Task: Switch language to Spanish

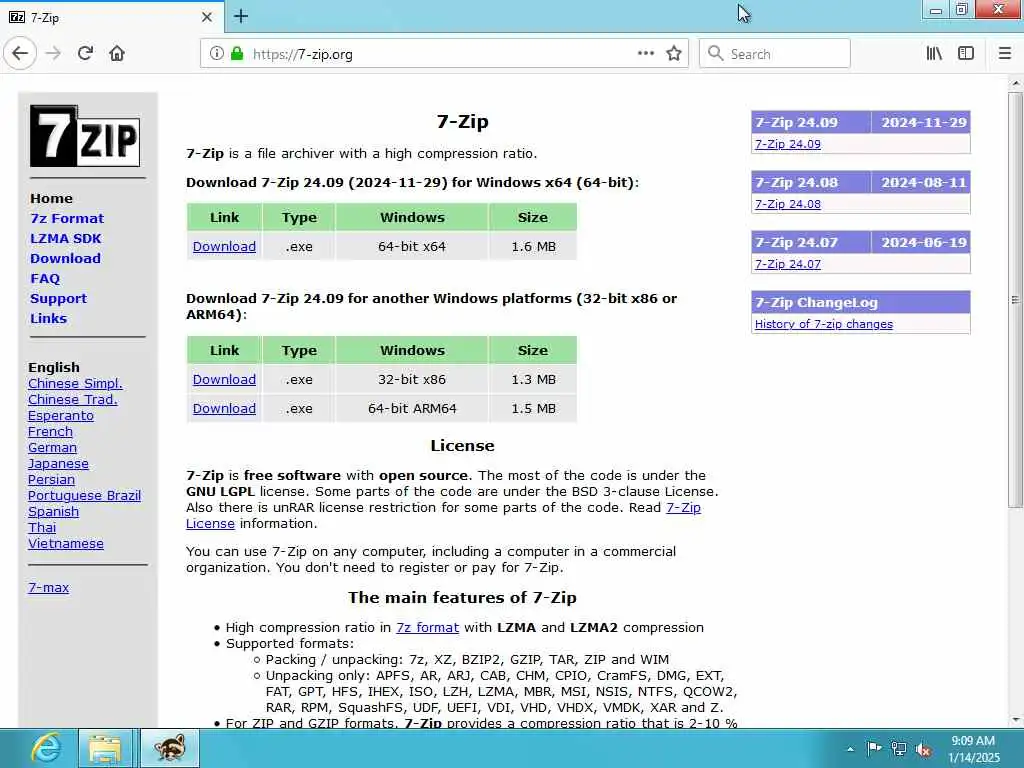Action: [x=53, y=512]
